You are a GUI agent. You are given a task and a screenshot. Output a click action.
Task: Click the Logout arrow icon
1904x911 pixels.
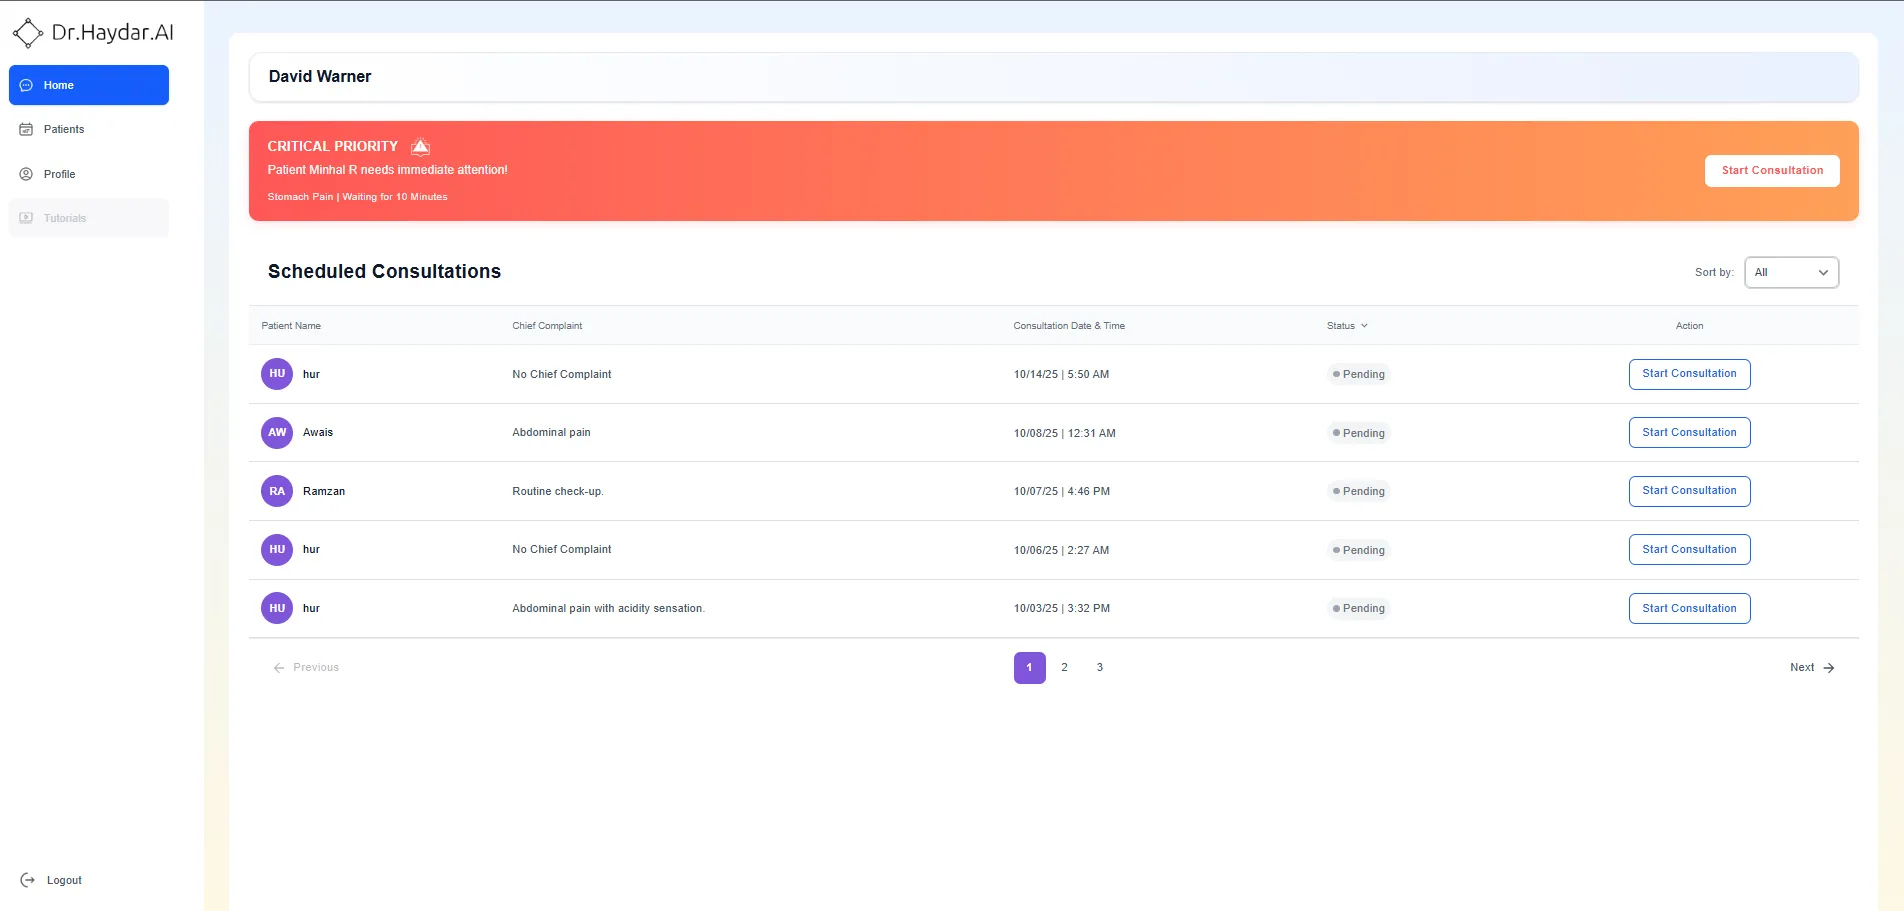point(27,880)
